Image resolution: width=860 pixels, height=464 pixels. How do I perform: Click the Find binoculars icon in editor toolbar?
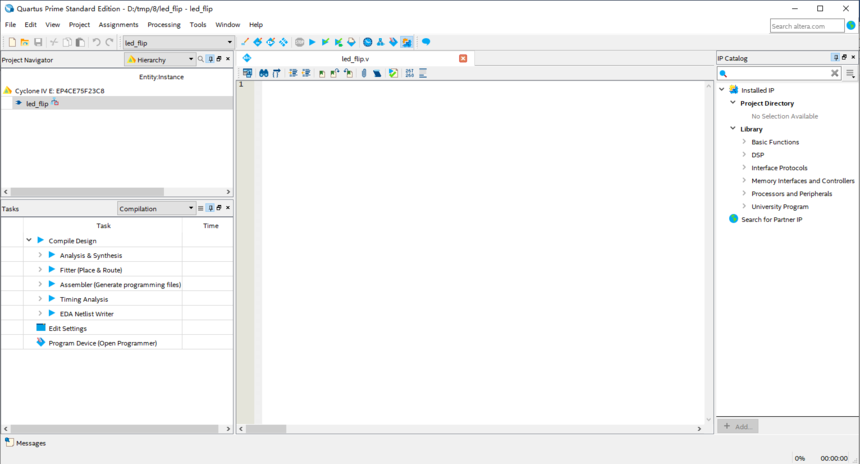click(x=263, y=73)
